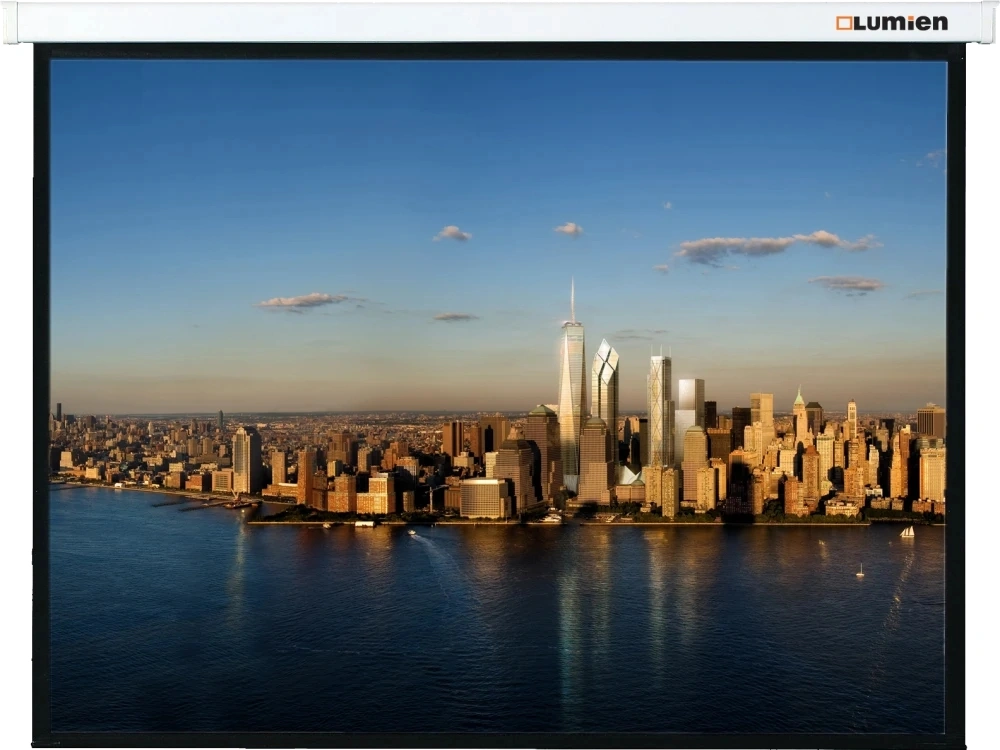Click the wide cloud on the left
This screenshot has width=1000, height=750.
(303, 300)
